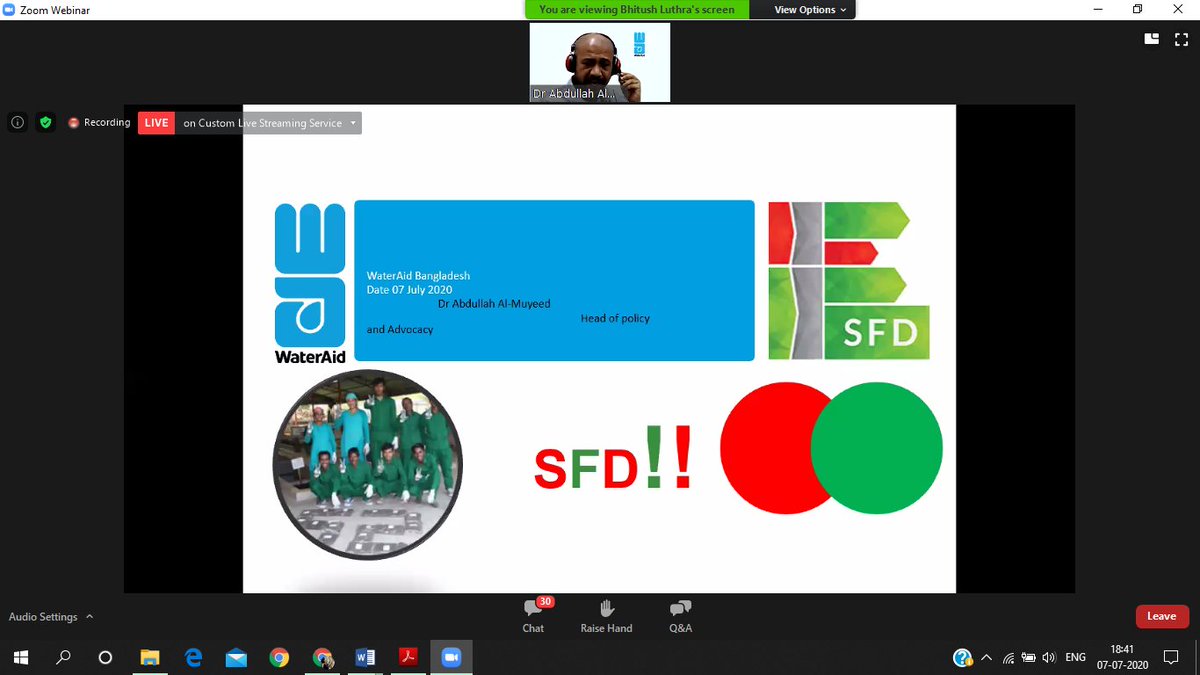The height and width of the screenshot is (675, 1200).
Task: Open the View Options dropdown
Action: pos(810,10)
